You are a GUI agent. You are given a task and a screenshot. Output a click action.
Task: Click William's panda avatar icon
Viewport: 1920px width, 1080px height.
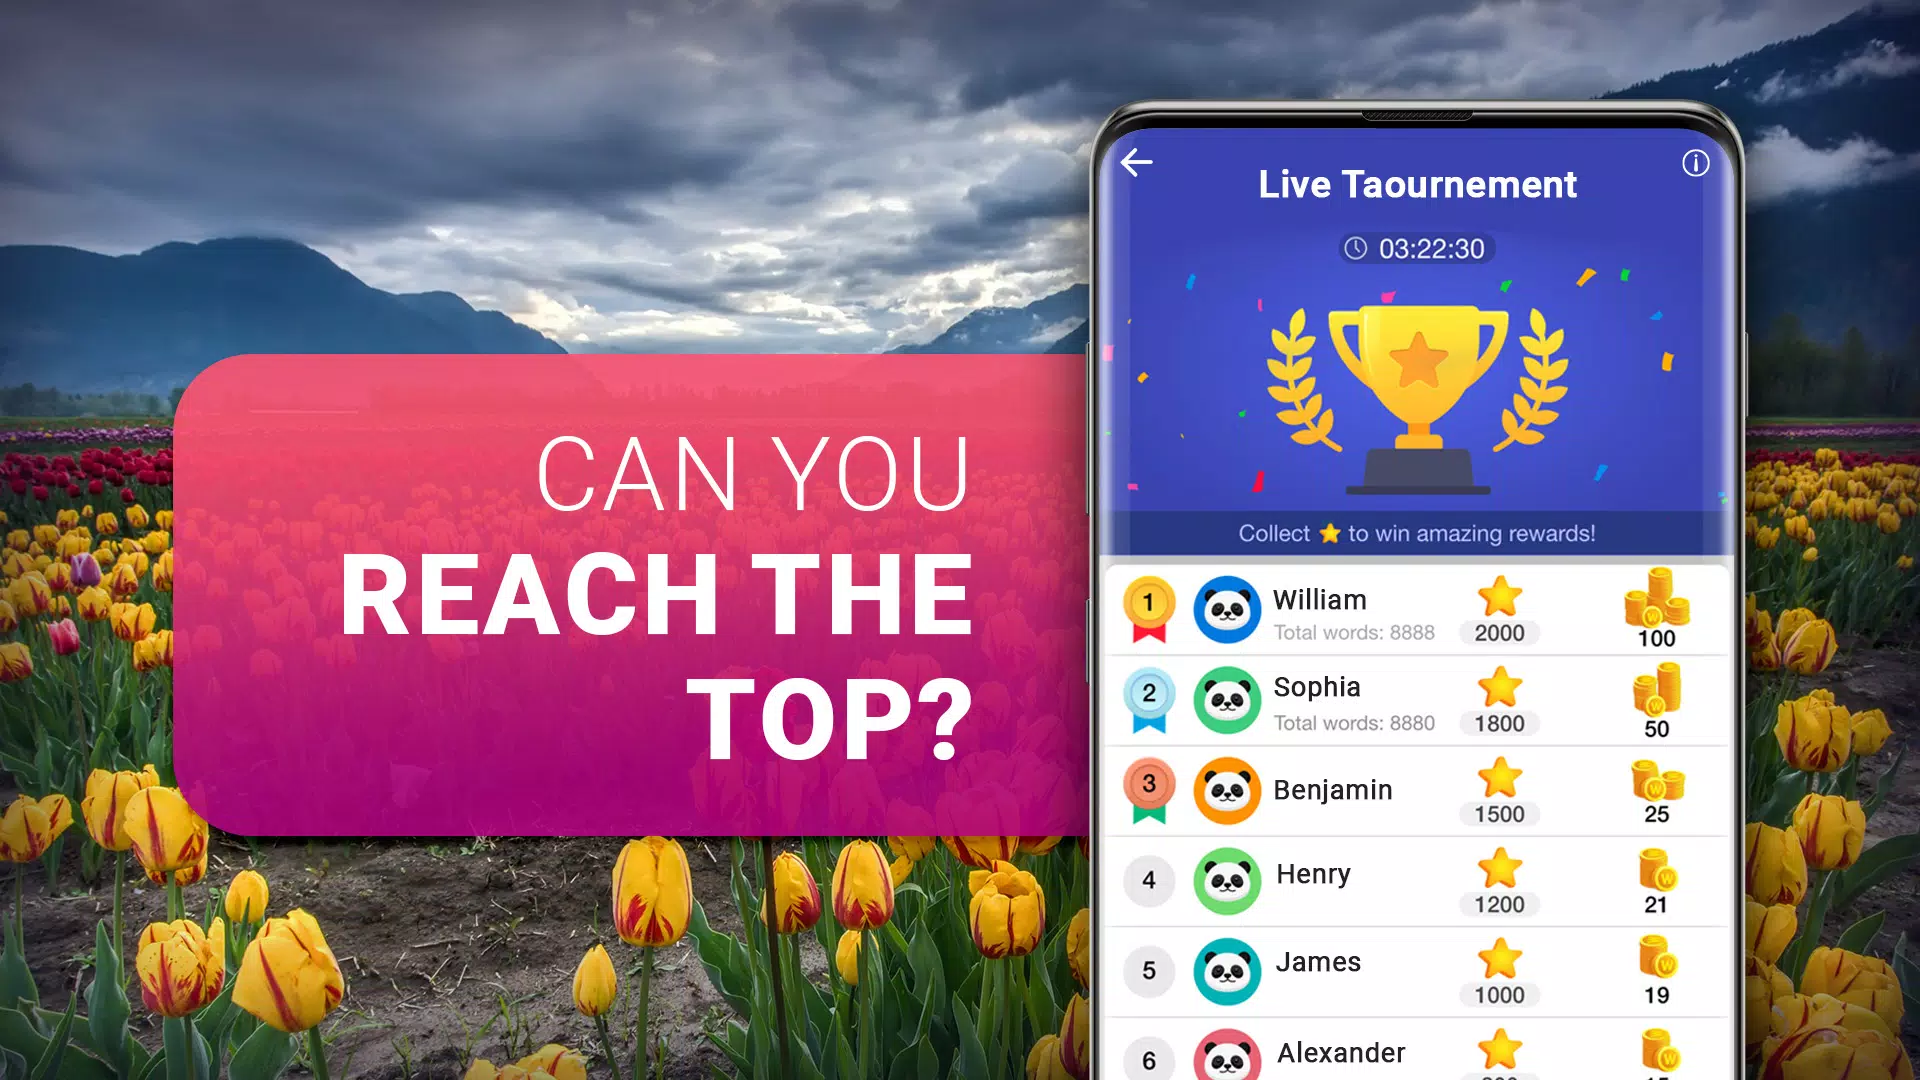tap(1224, 611)
